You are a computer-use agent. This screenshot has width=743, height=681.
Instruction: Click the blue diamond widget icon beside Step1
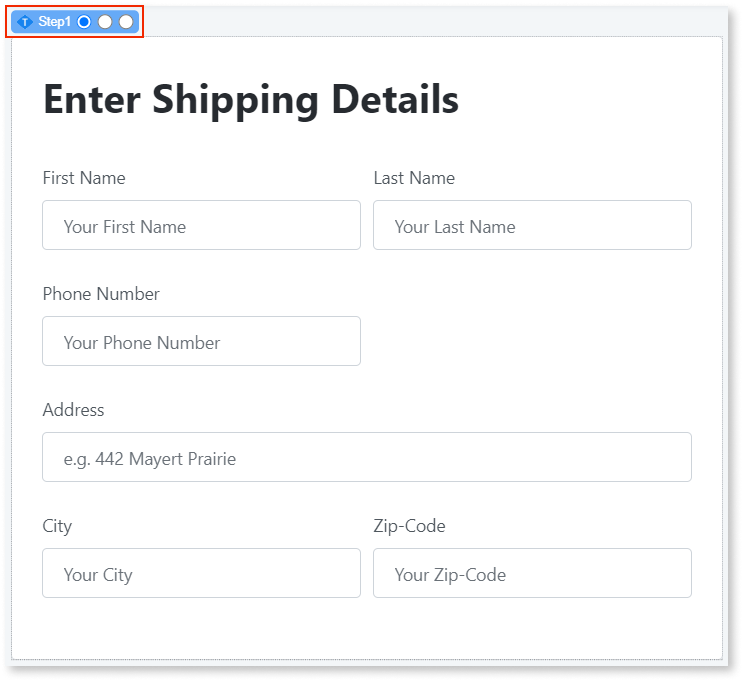(x=25, y=22)
